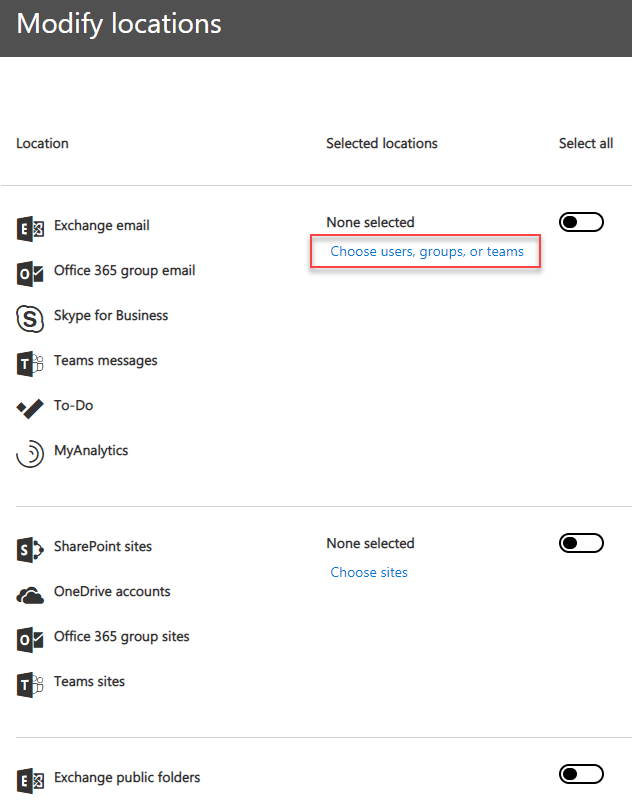Open Choose users, groups, or teams
The width and height of the screenshot is (632, 809).
click(x=427, y=251)
